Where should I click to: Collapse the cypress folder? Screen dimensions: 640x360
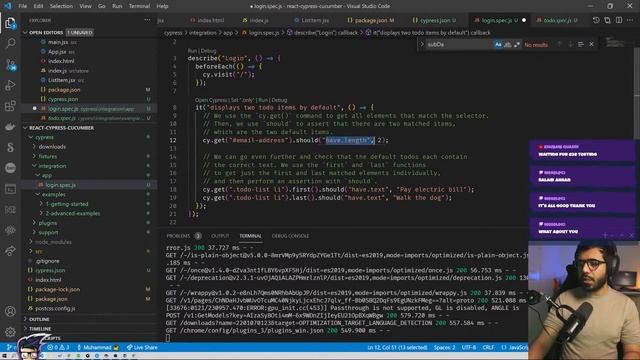pos(31,137)
